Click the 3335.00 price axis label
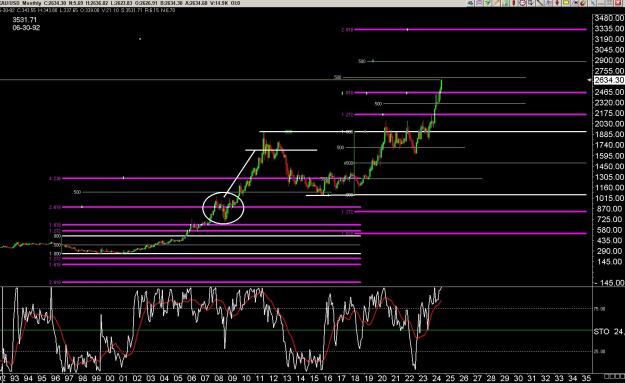625x383 pixels. [609, 29]
